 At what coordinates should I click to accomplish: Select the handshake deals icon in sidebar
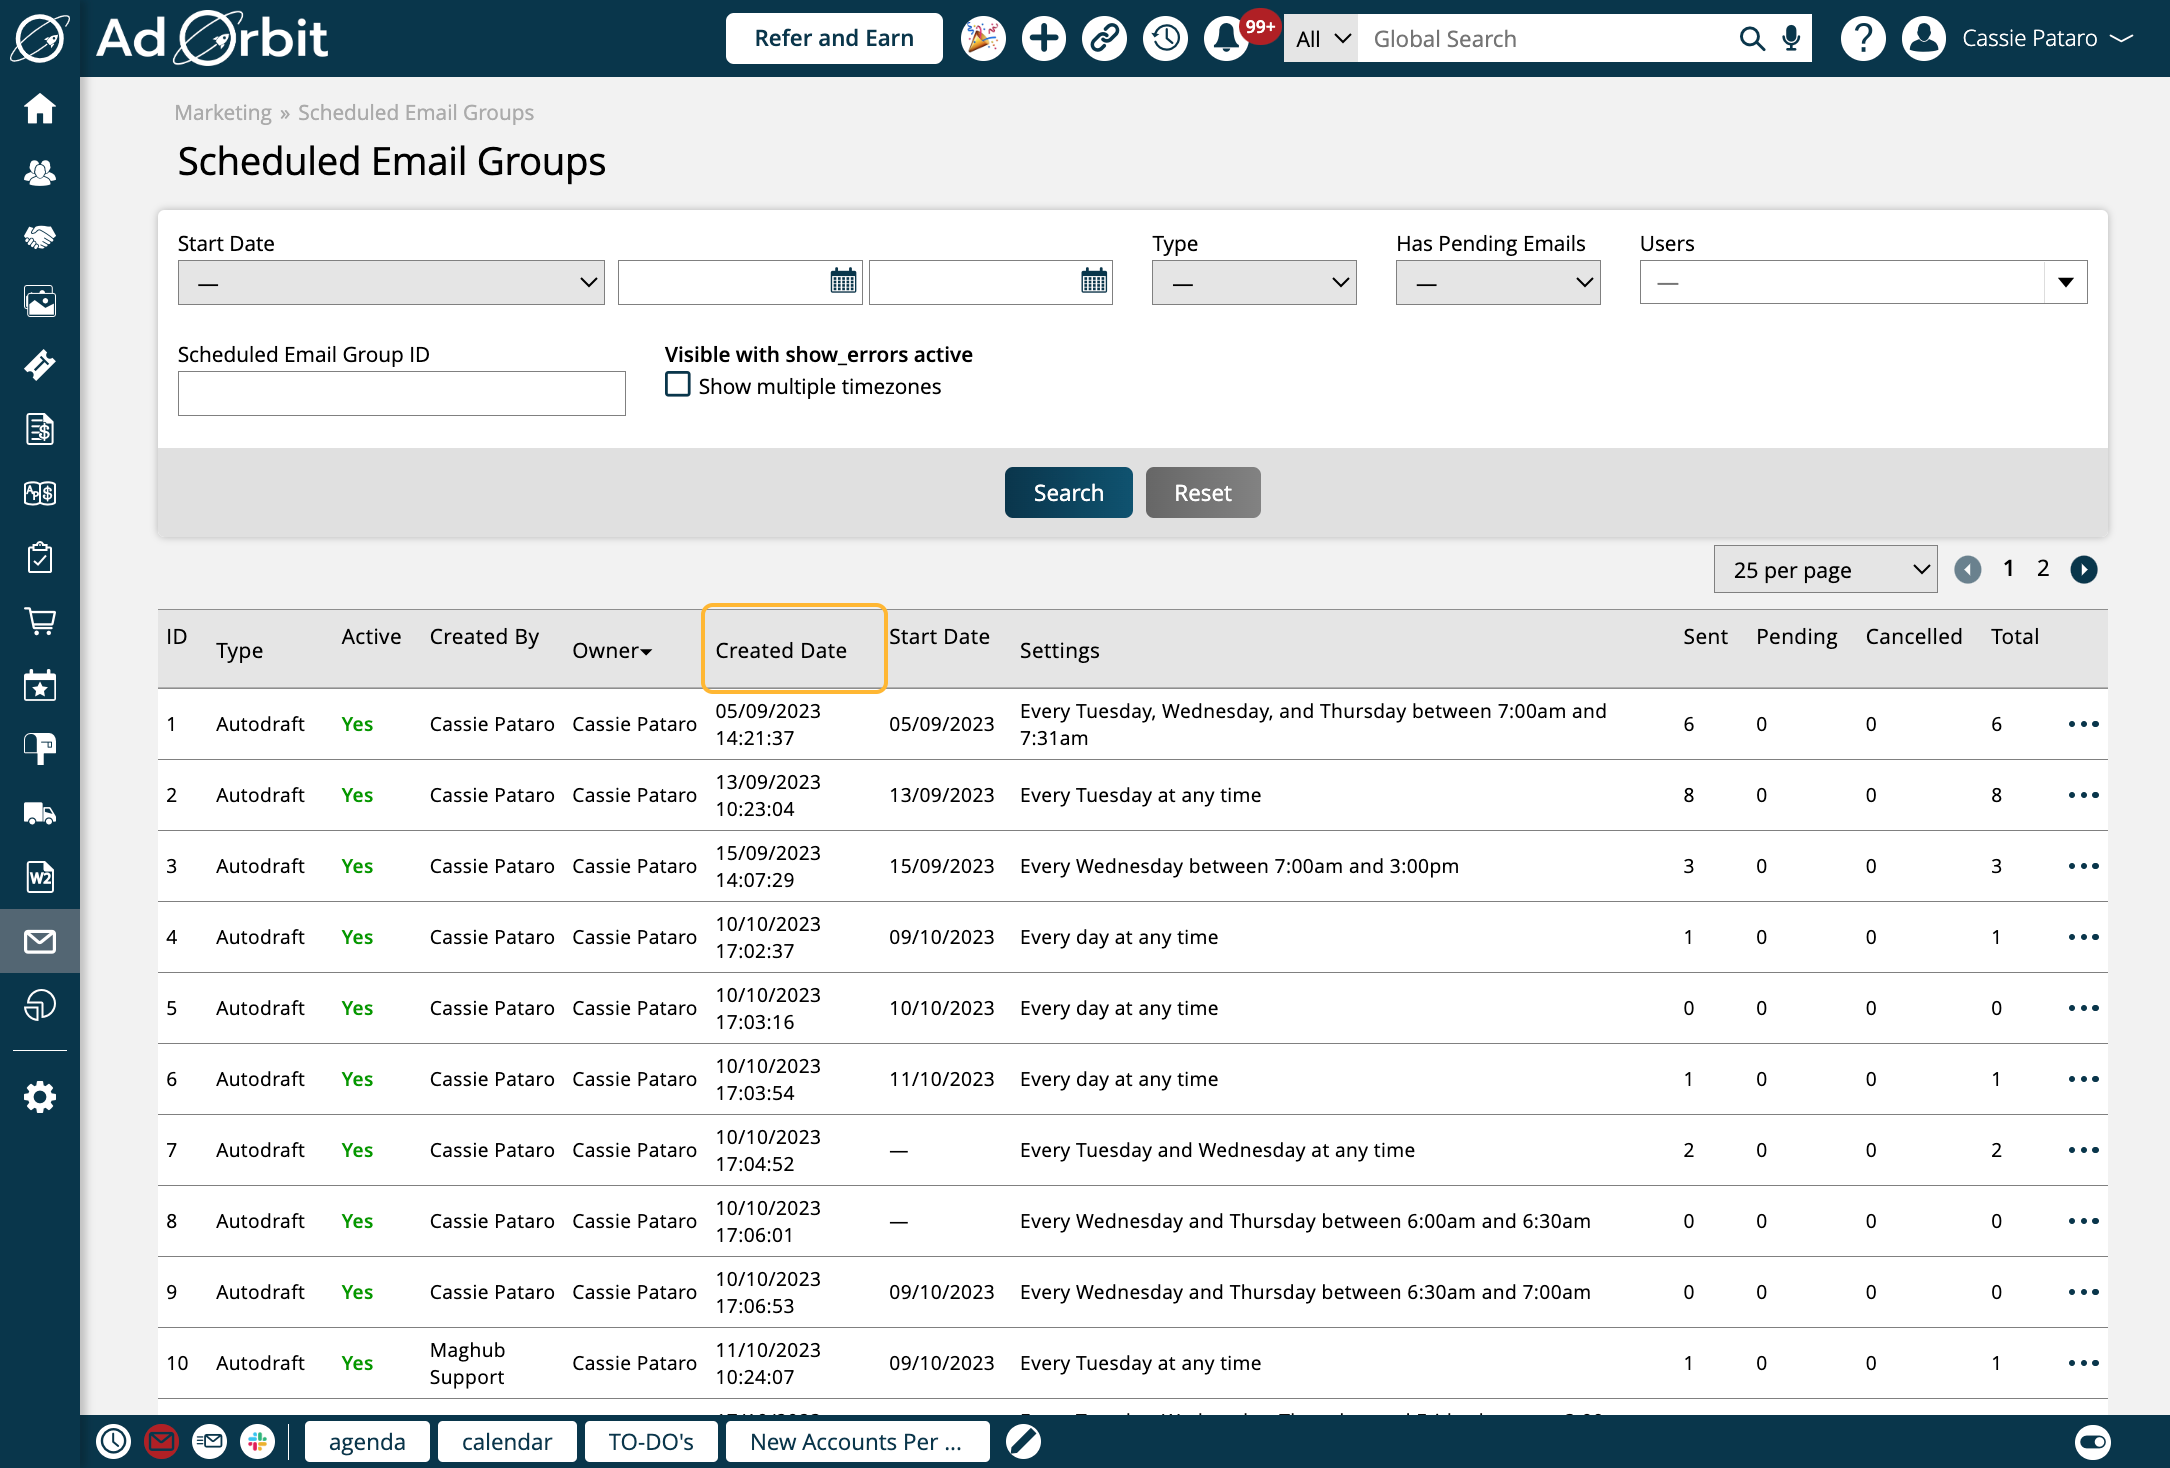pyautogui.click(x=40, y=236)
